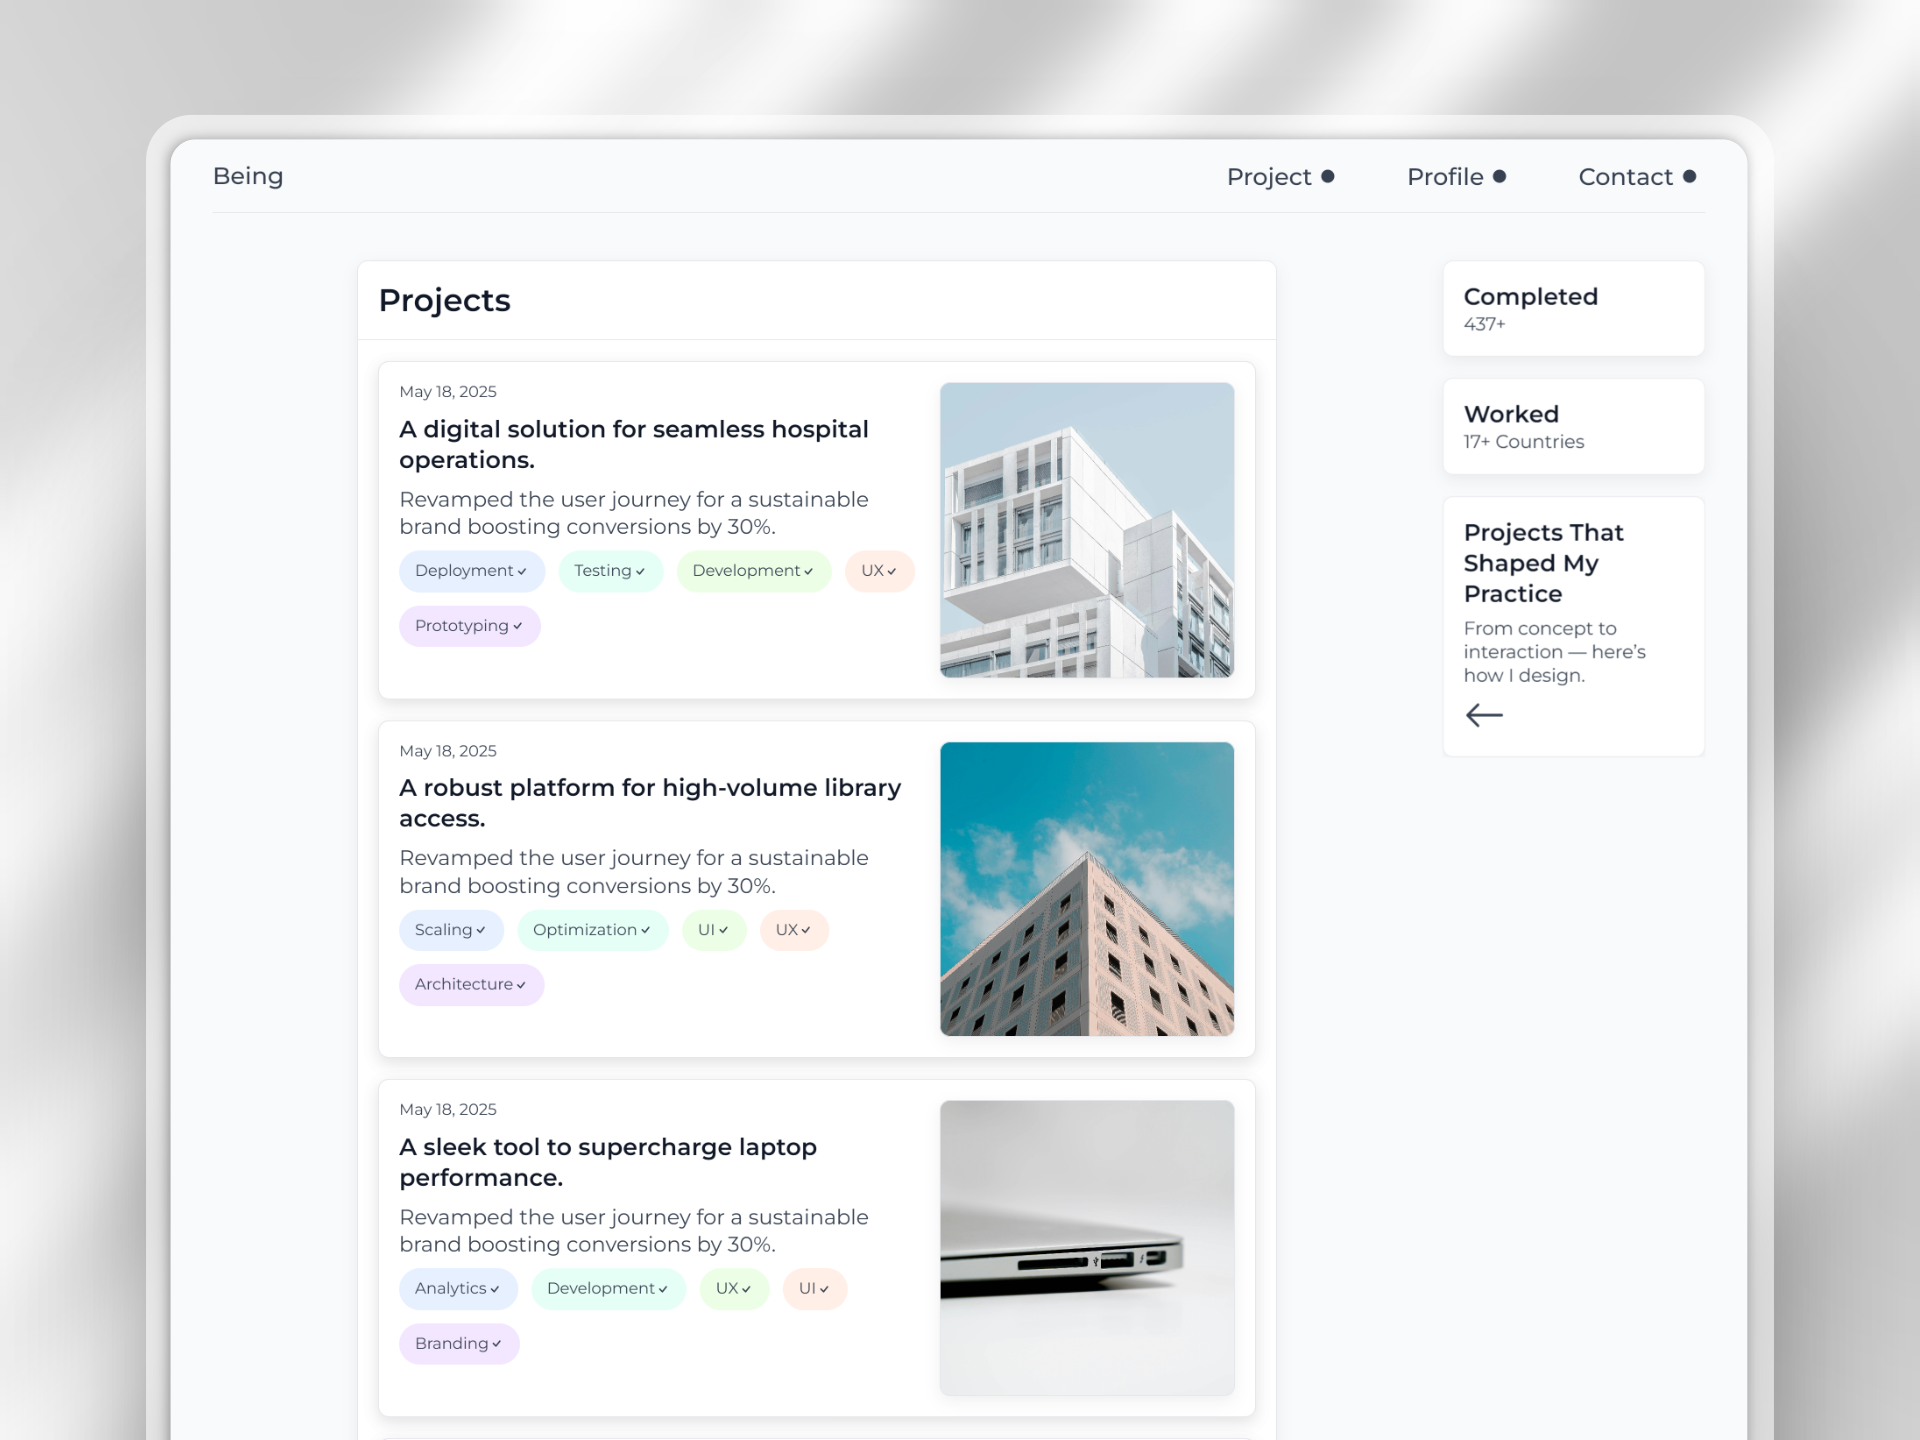Click the Being logo
Screen dimensions: 1920x1440
point(247,176)
